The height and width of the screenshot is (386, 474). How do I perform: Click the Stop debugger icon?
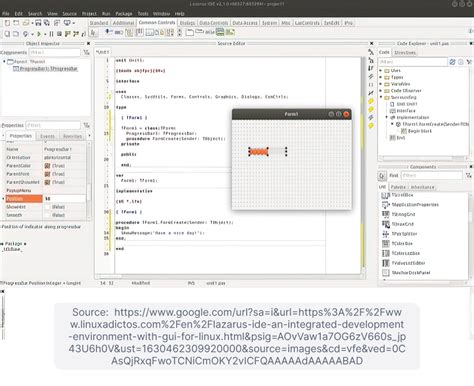[x=59, y=34]
